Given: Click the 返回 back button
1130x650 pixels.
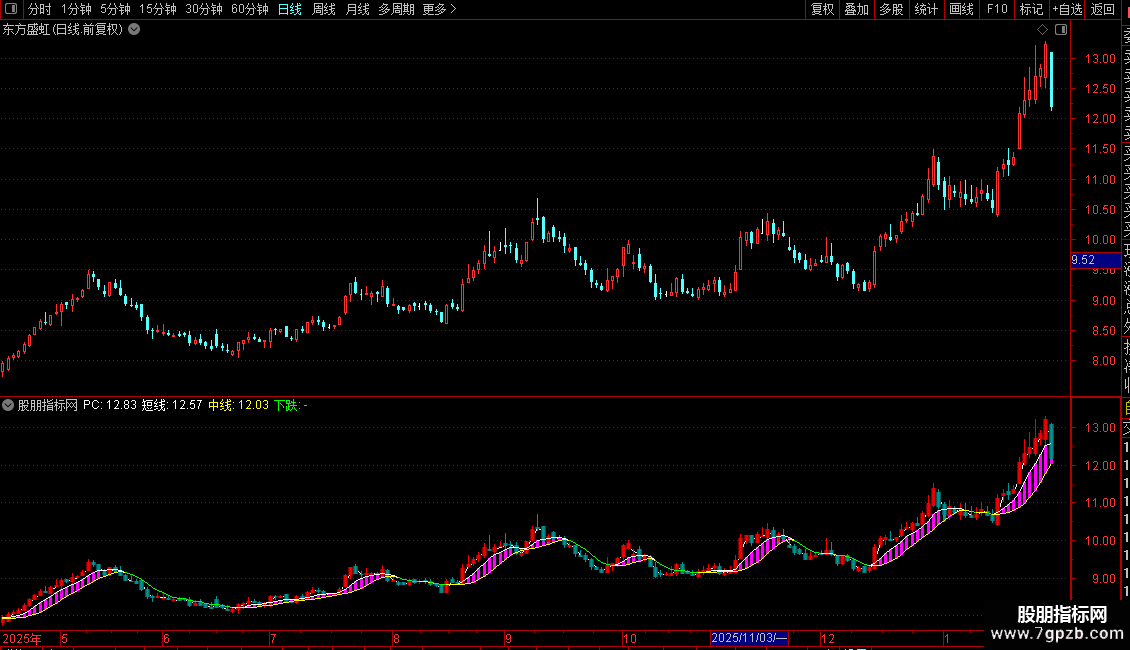Looking at the screenshot, I should 1103,9.
